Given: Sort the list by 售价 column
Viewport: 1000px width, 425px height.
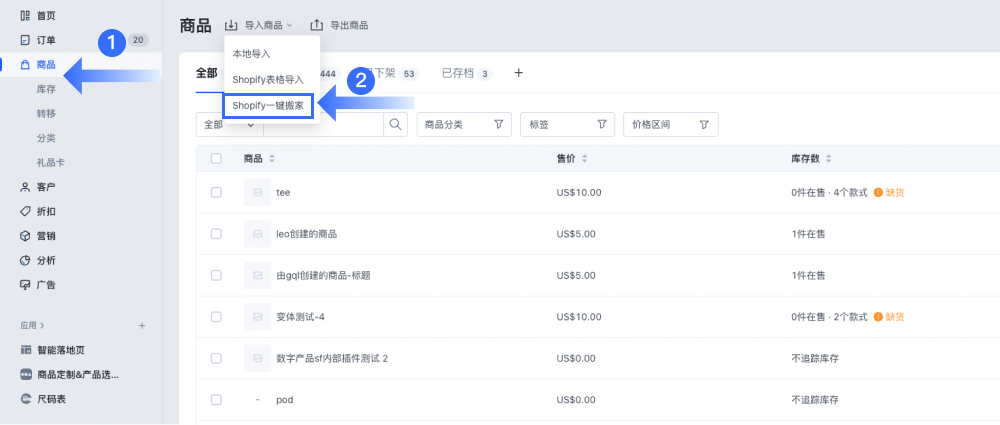Looking at the screenshot, I should (572, 158).
